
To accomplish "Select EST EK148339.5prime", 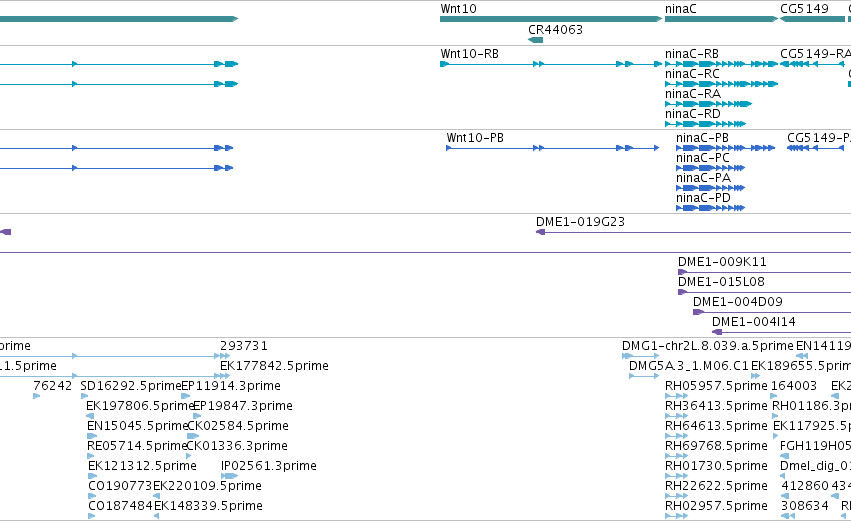I will coord(208,507).
